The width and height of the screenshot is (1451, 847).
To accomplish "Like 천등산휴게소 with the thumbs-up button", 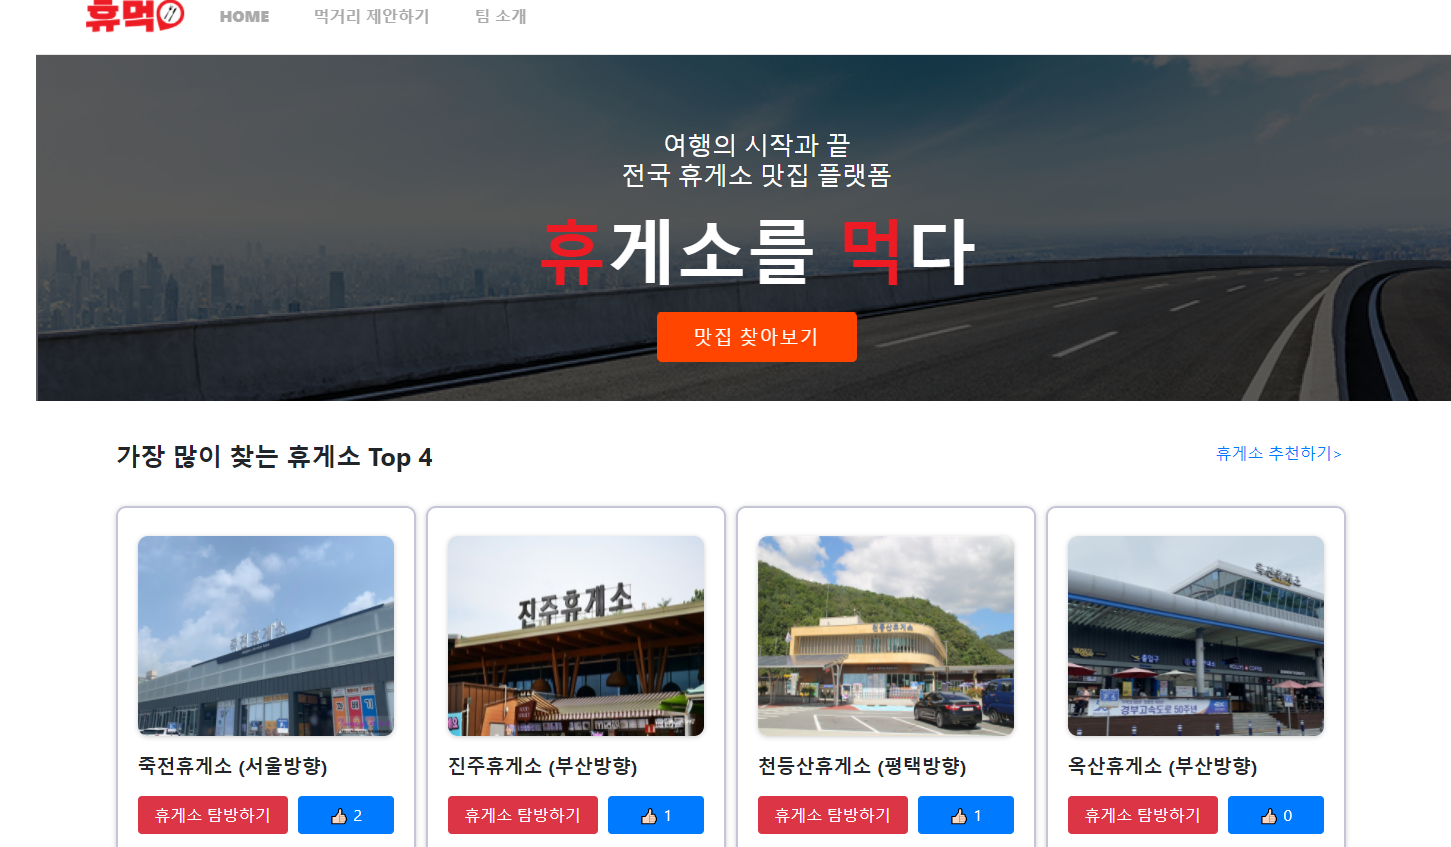I will pos(966,815).
